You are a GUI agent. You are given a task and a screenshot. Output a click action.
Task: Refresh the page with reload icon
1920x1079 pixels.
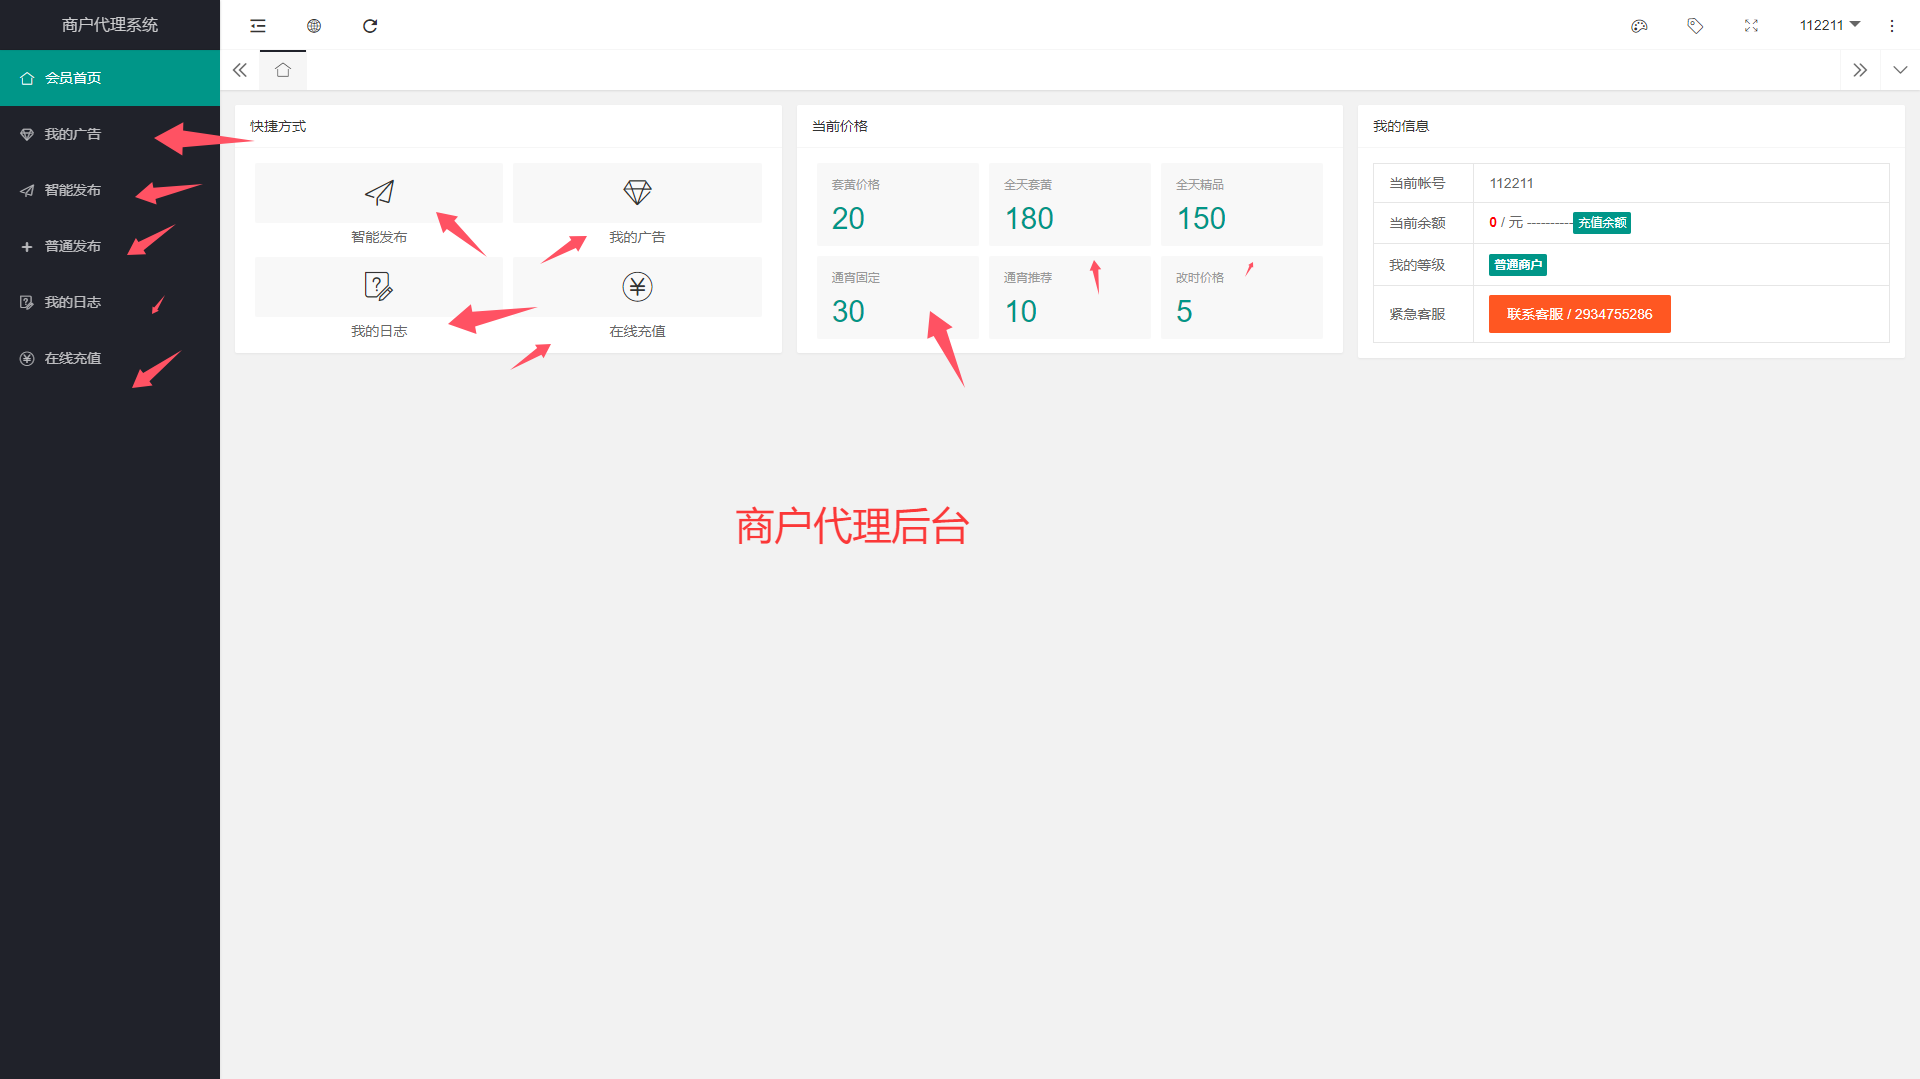coord(370,26)
